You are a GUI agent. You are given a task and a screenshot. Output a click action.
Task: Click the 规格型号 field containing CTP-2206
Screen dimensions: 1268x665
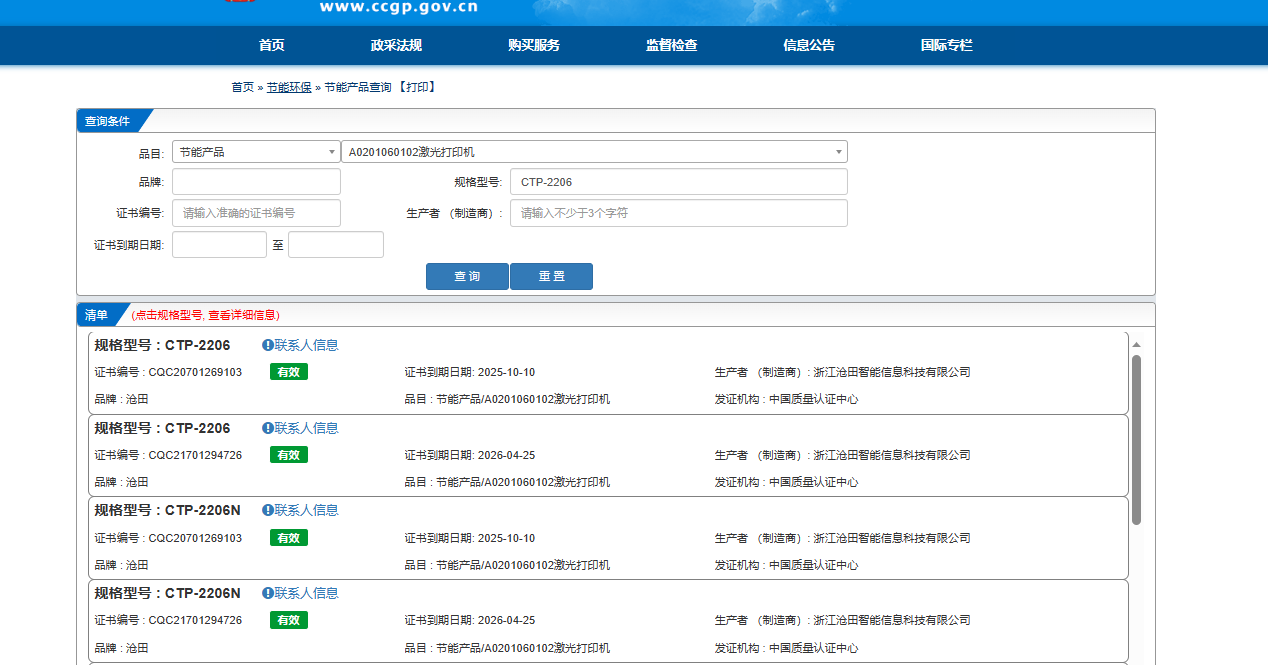coord(678,182)
